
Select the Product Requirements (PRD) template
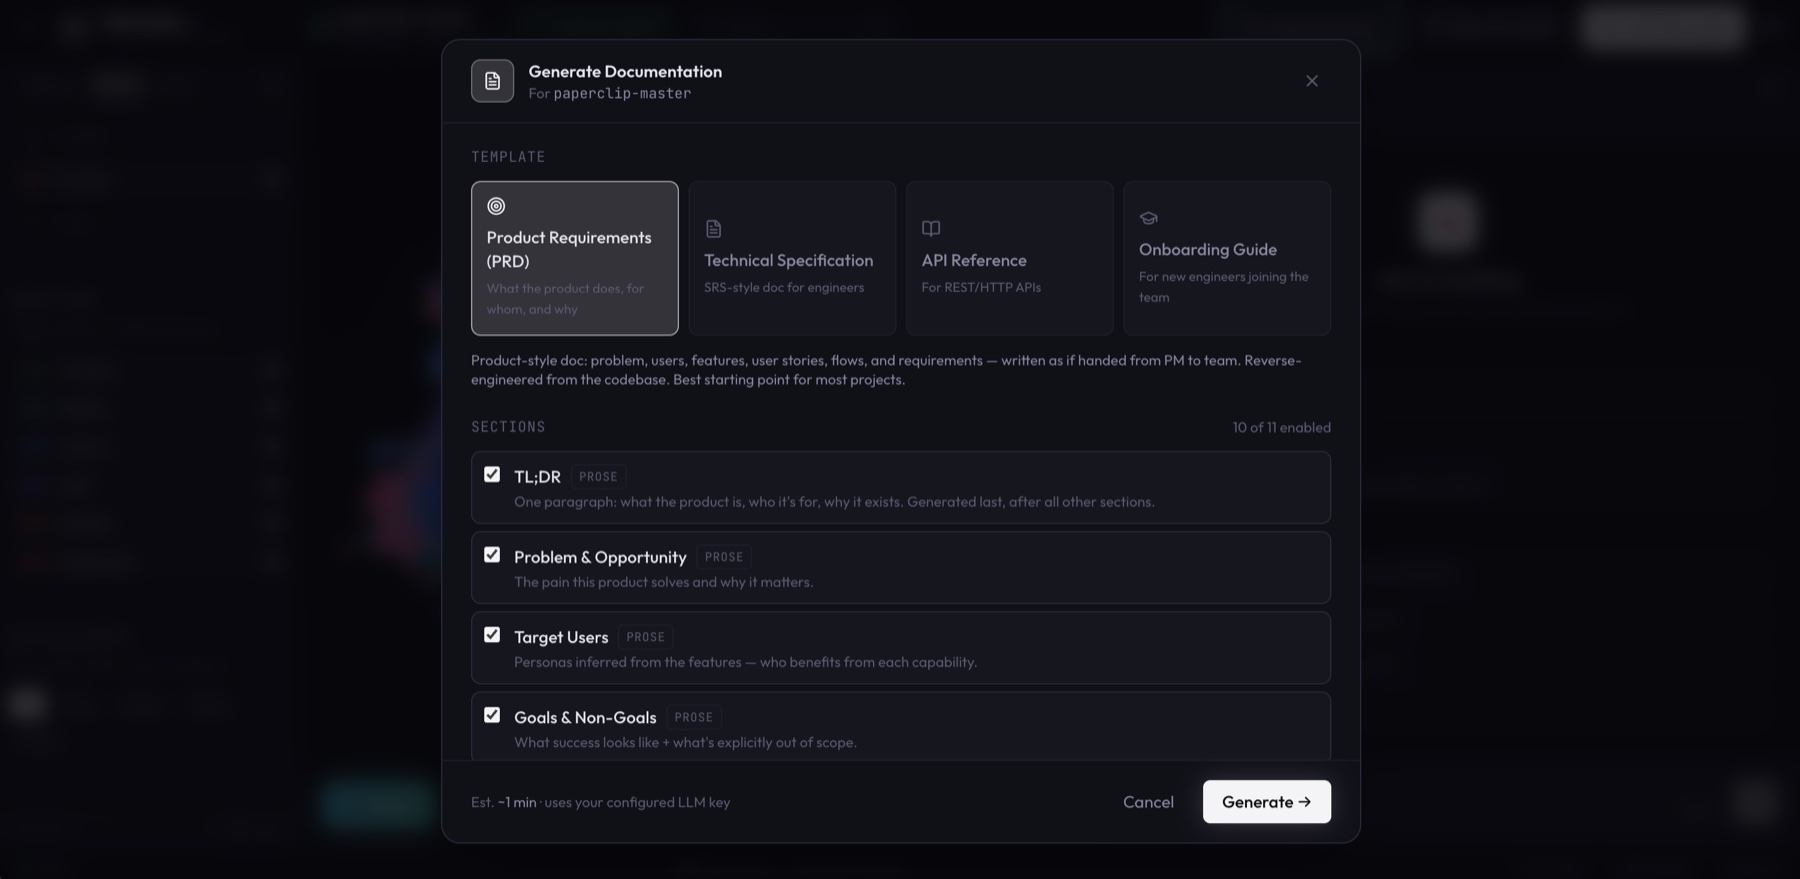click(x=574, y=258)
